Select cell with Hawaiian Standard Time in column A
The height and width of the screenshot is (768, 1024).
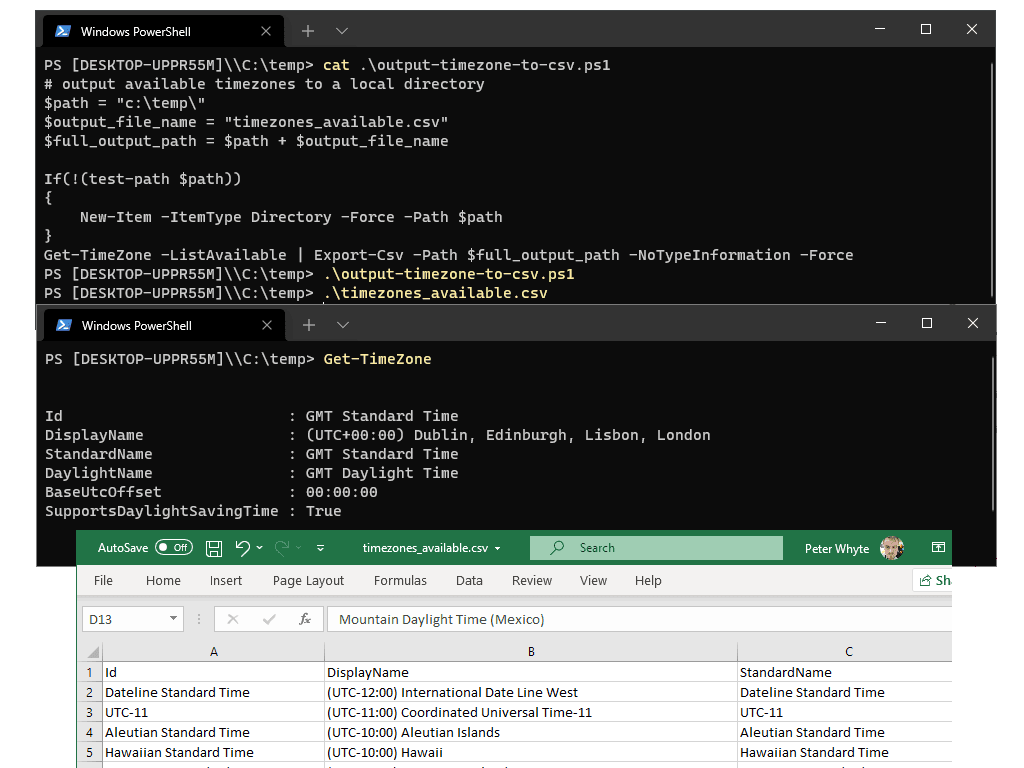(214, 752)
